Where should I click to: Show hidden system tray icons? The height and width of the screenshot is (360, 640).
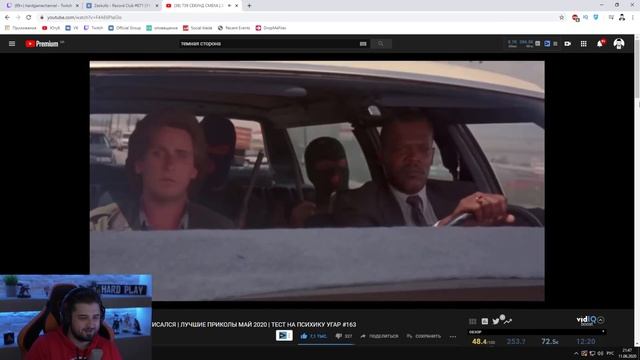(x=576, y=353)
